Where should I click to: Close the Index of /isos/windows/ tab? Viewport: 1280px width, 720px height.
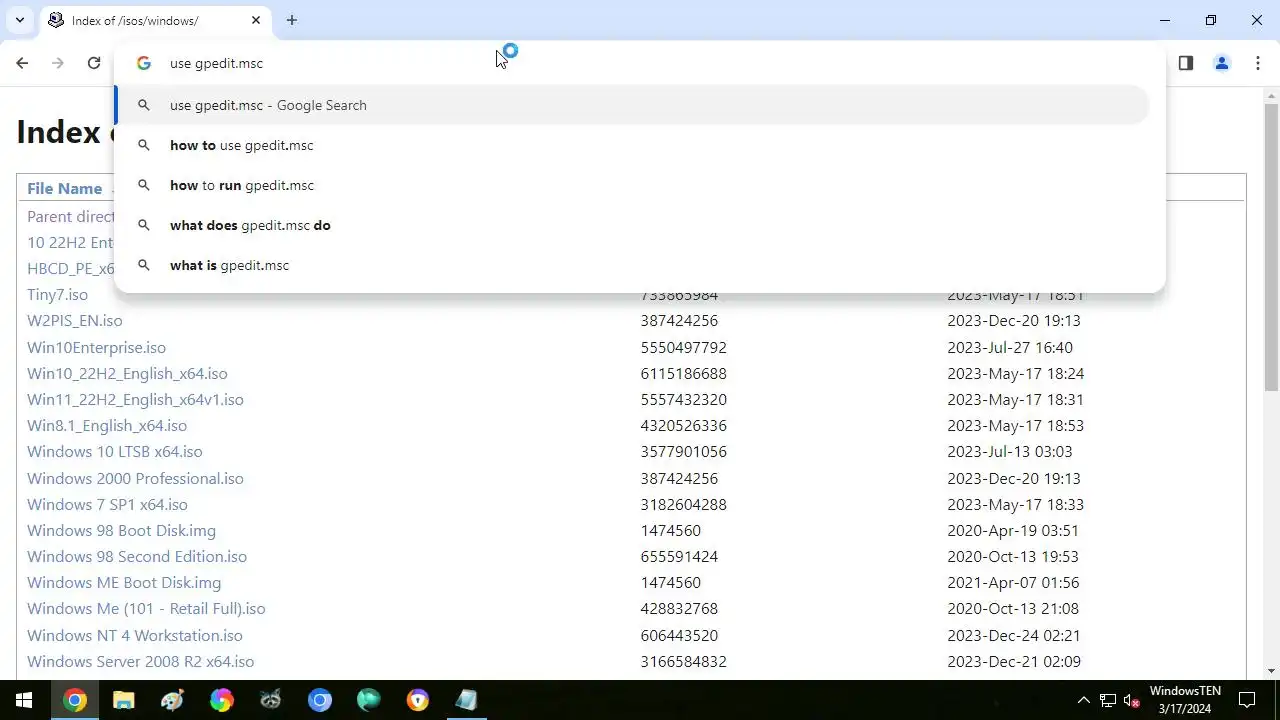point(256,20)
